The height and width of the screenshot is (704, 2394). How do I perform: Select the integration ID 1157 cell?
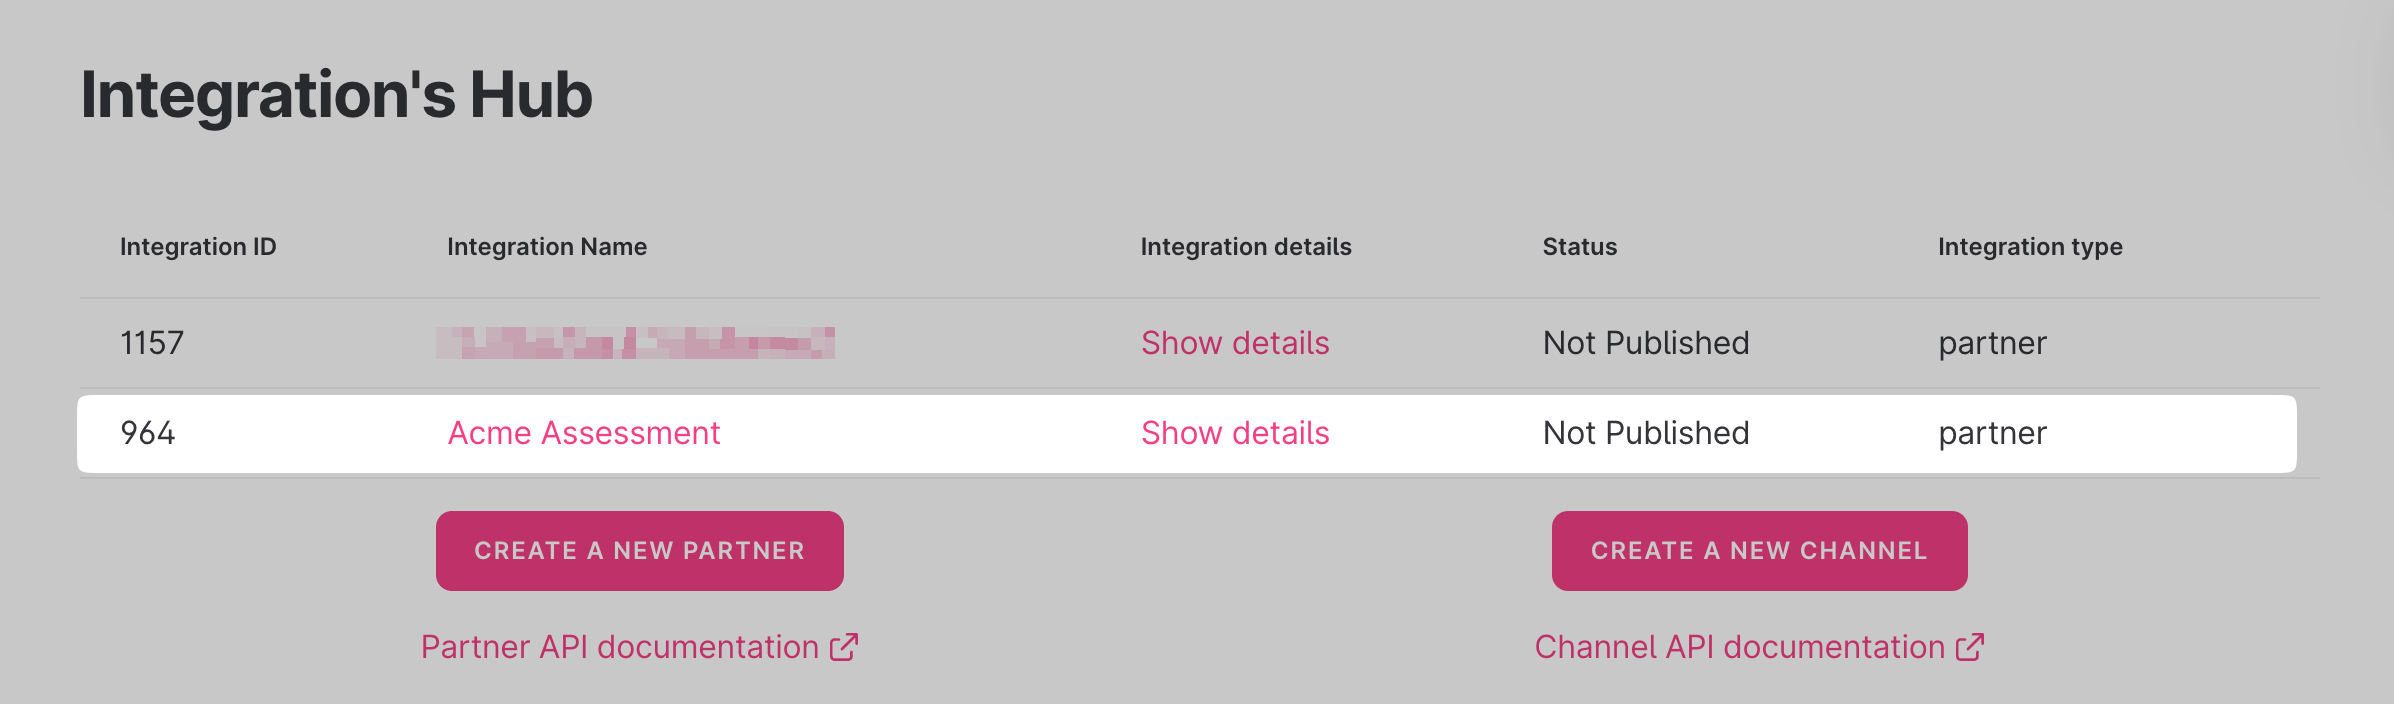(x=152, y=343)
